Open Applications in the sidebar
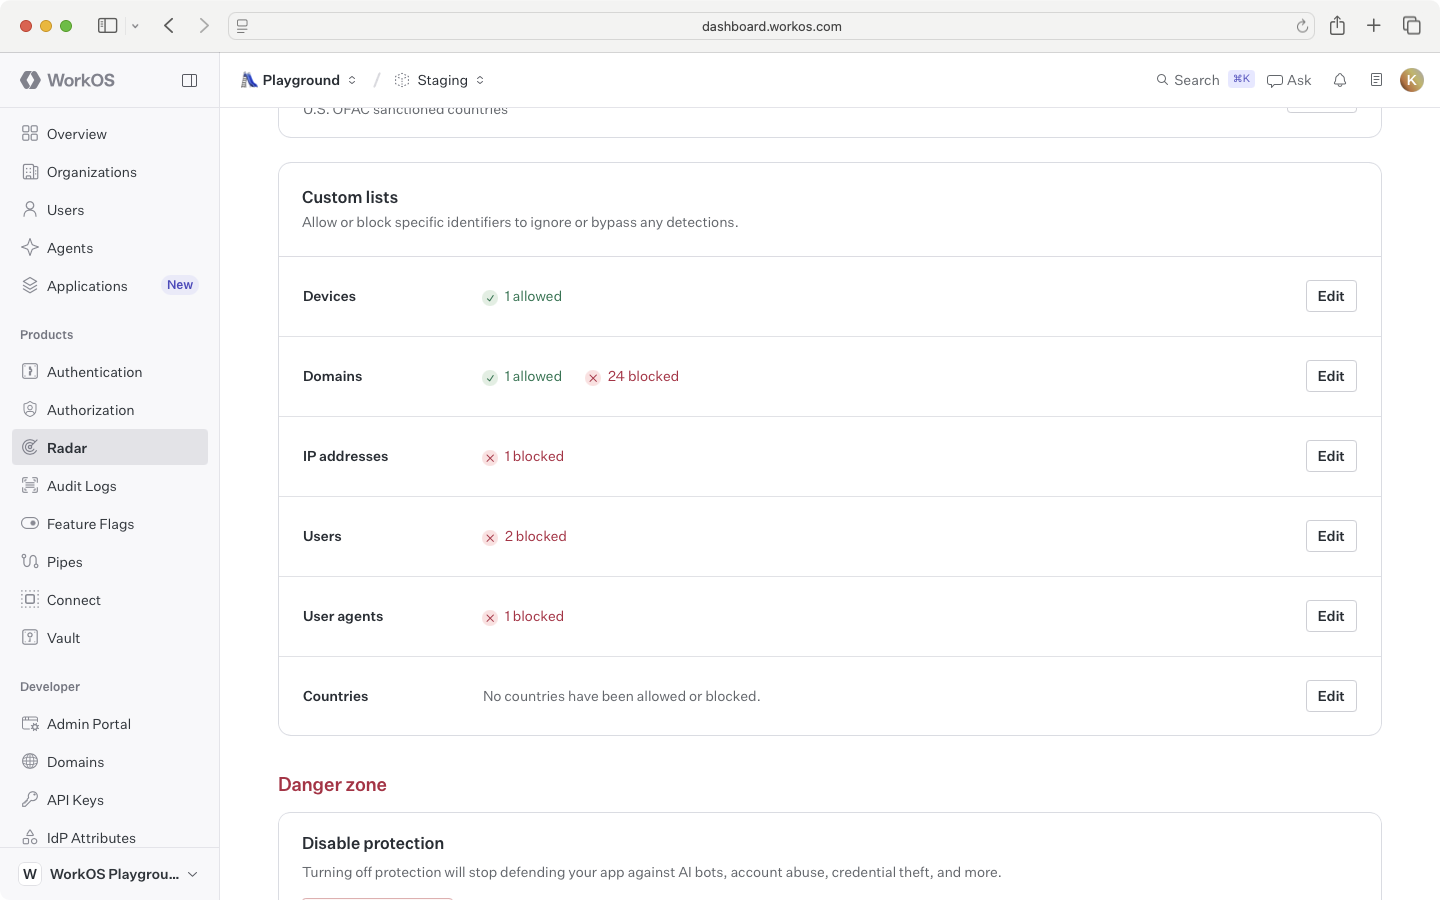This screenshot has height=900, width=1440. pyautogui.click(x=110, y=286)
